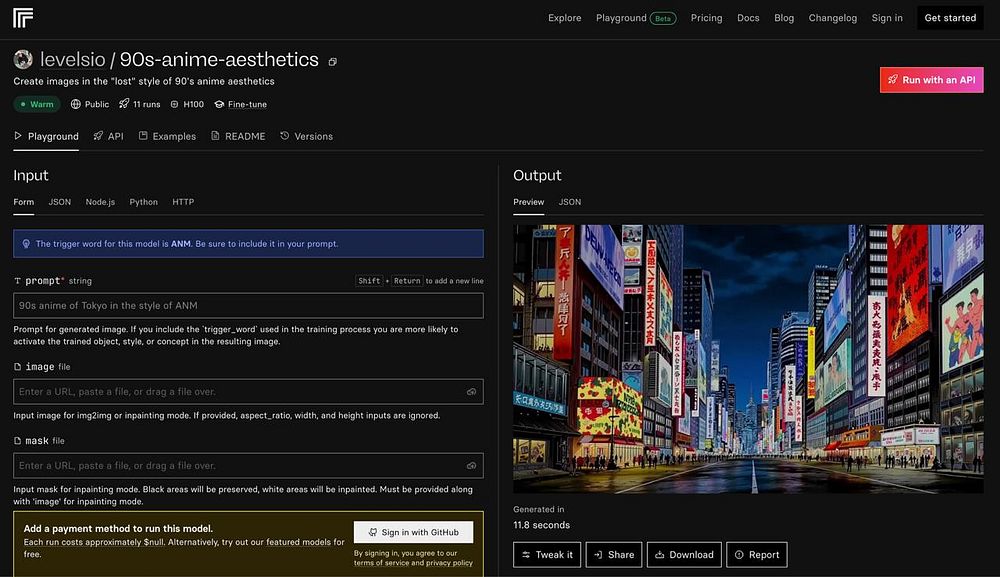Screen dimensions: 1000x577
Task: Click the H100 hardware label
Action: coord(193,104)
